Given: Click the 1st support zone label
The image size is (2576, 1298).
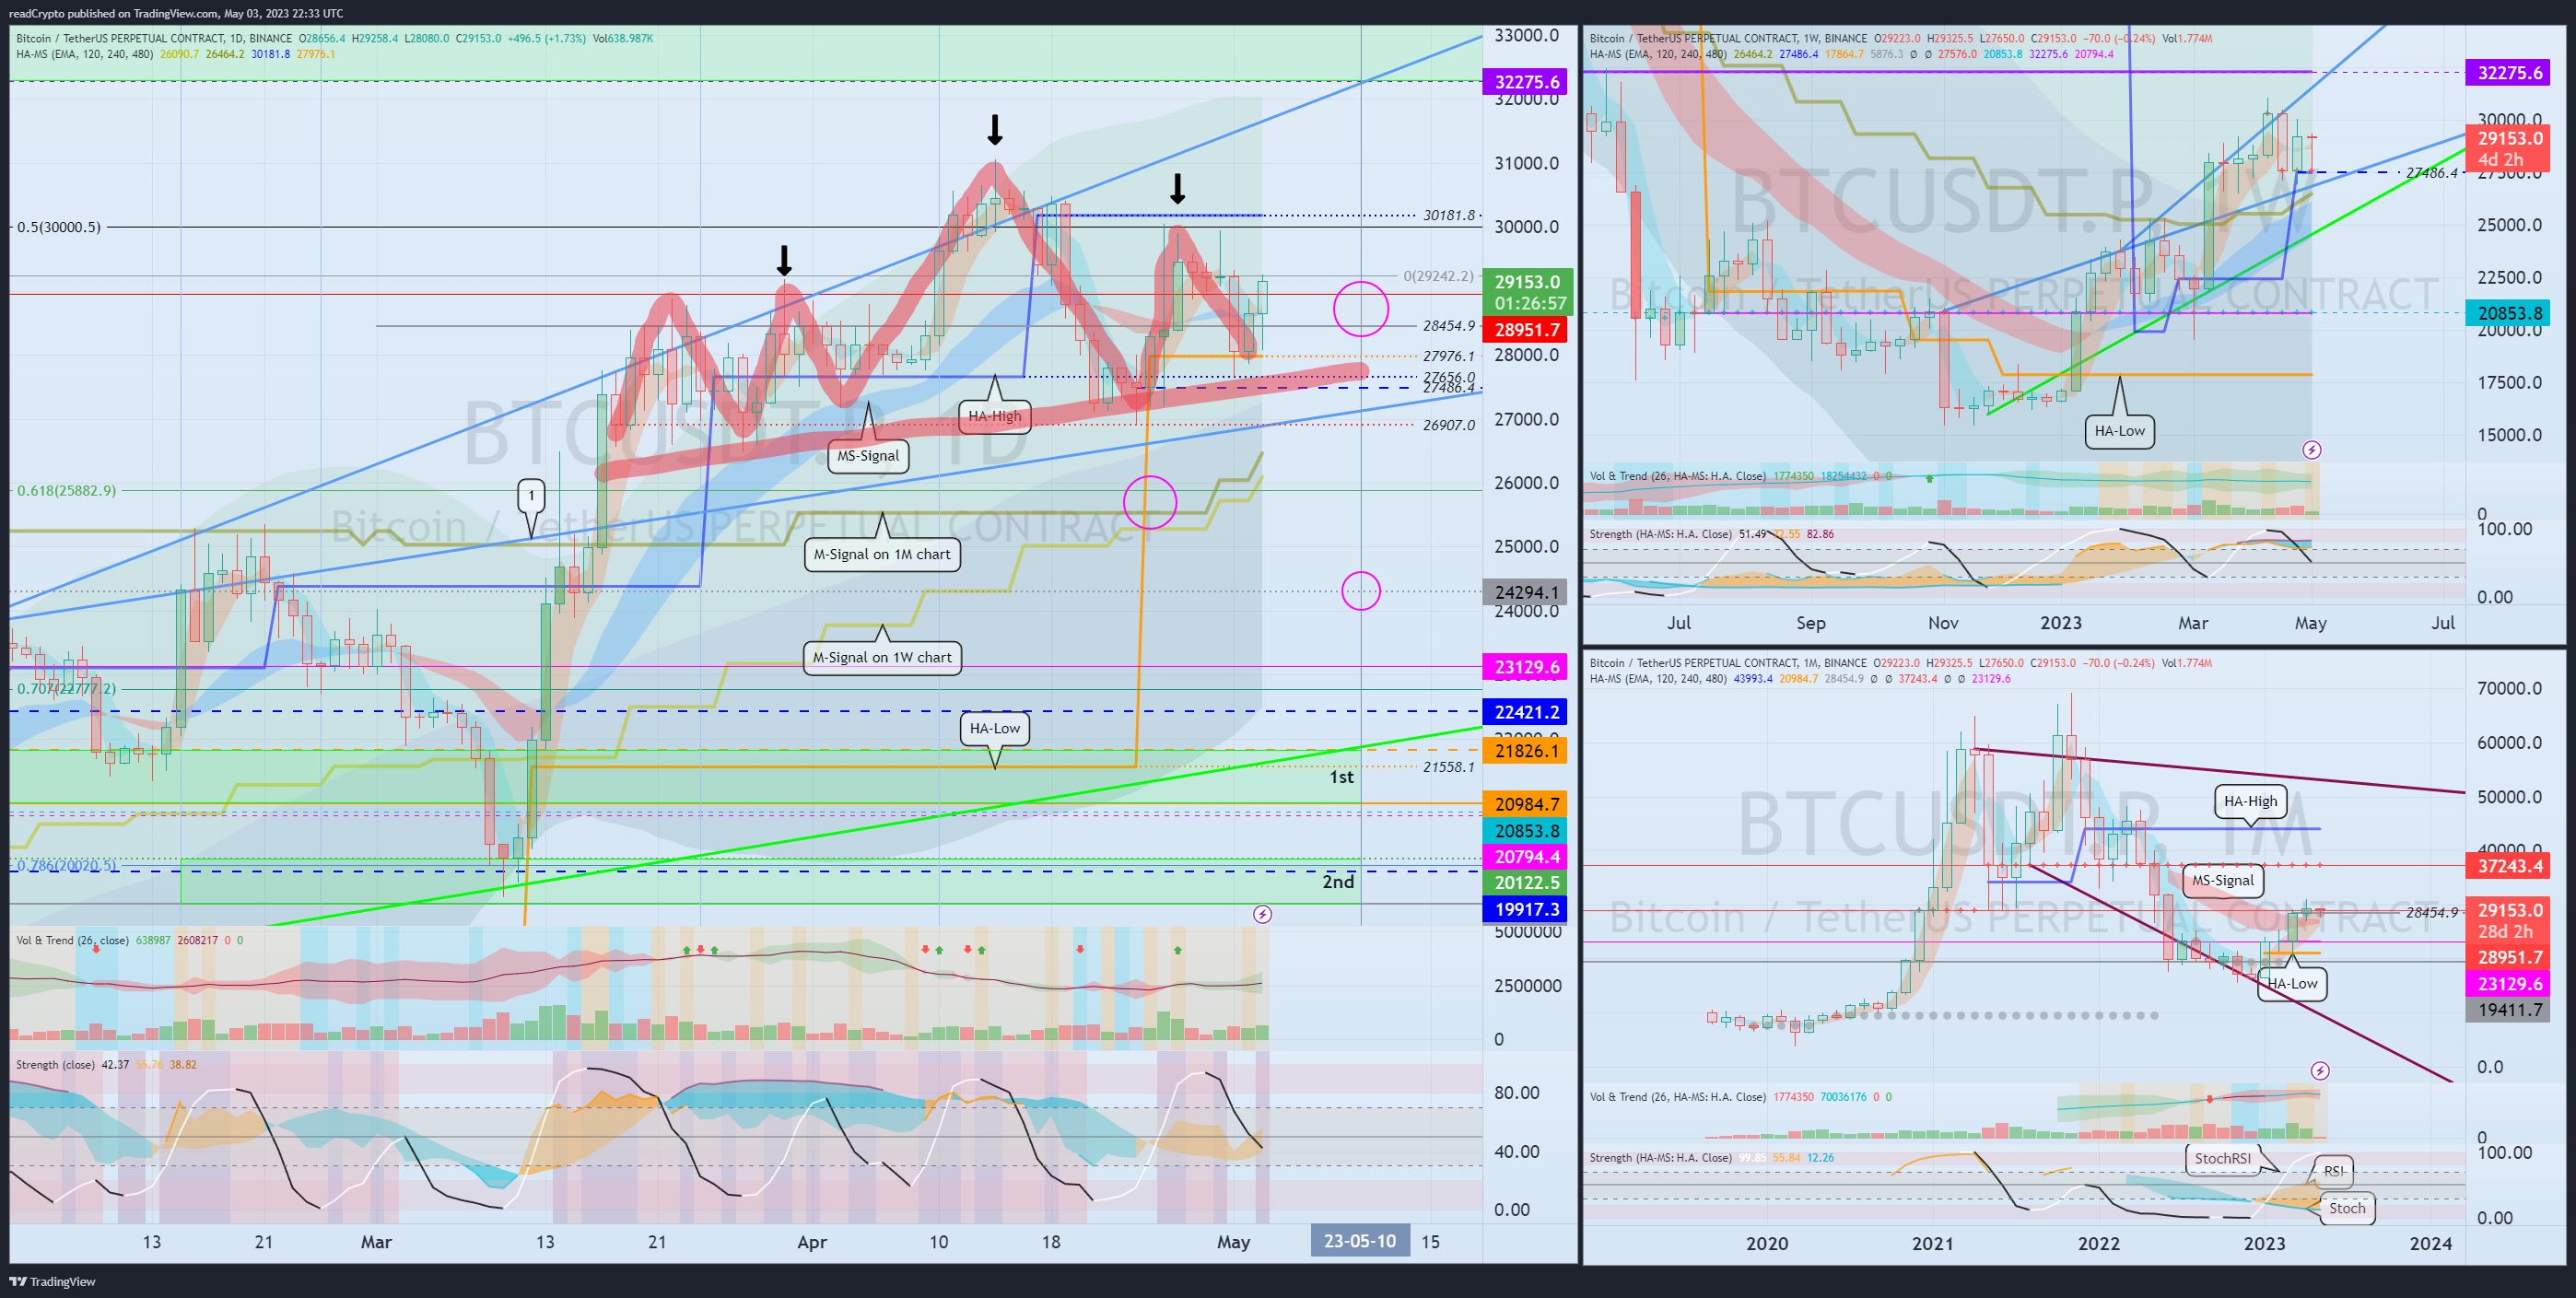Looking at the screenshot, I should 1341,777.
